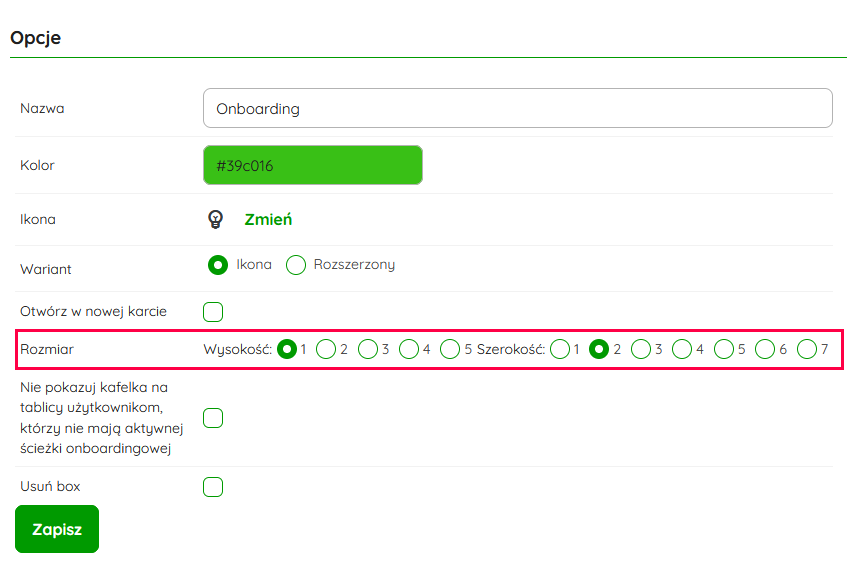
Task: Set Szerokość to 7
Action: tap(807, 349)
